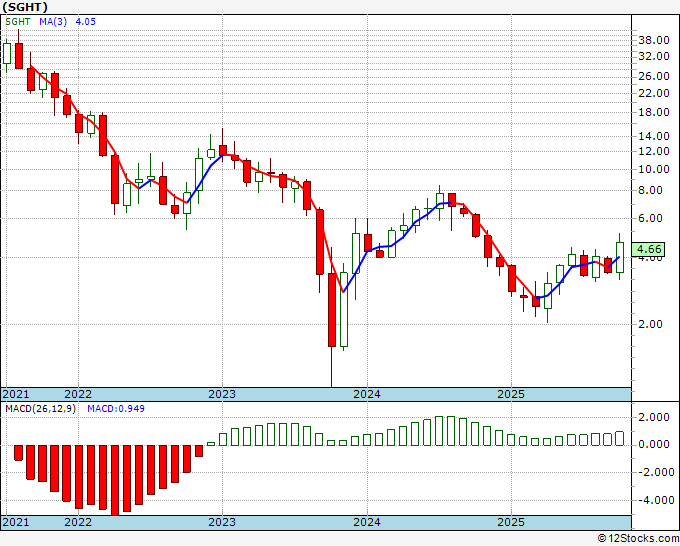Click the 2.000 MACD axis label
The height and width of the screenshot is (546, 680).
(654, 418)
